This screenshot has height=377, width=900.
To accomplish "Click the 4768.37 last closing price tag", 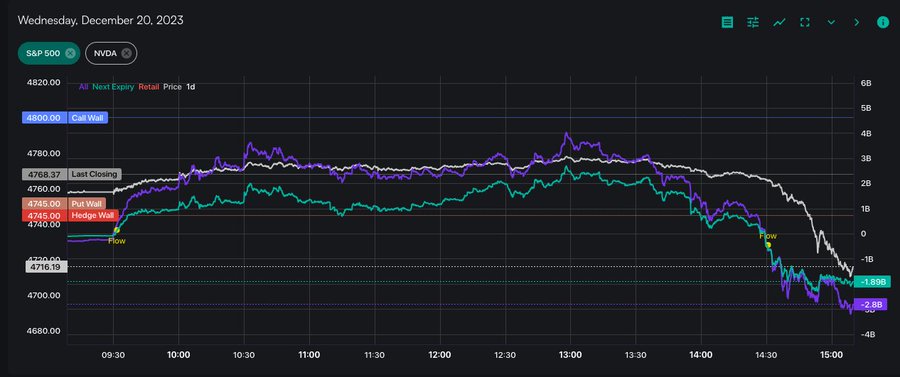I will [x=44, y=174].
